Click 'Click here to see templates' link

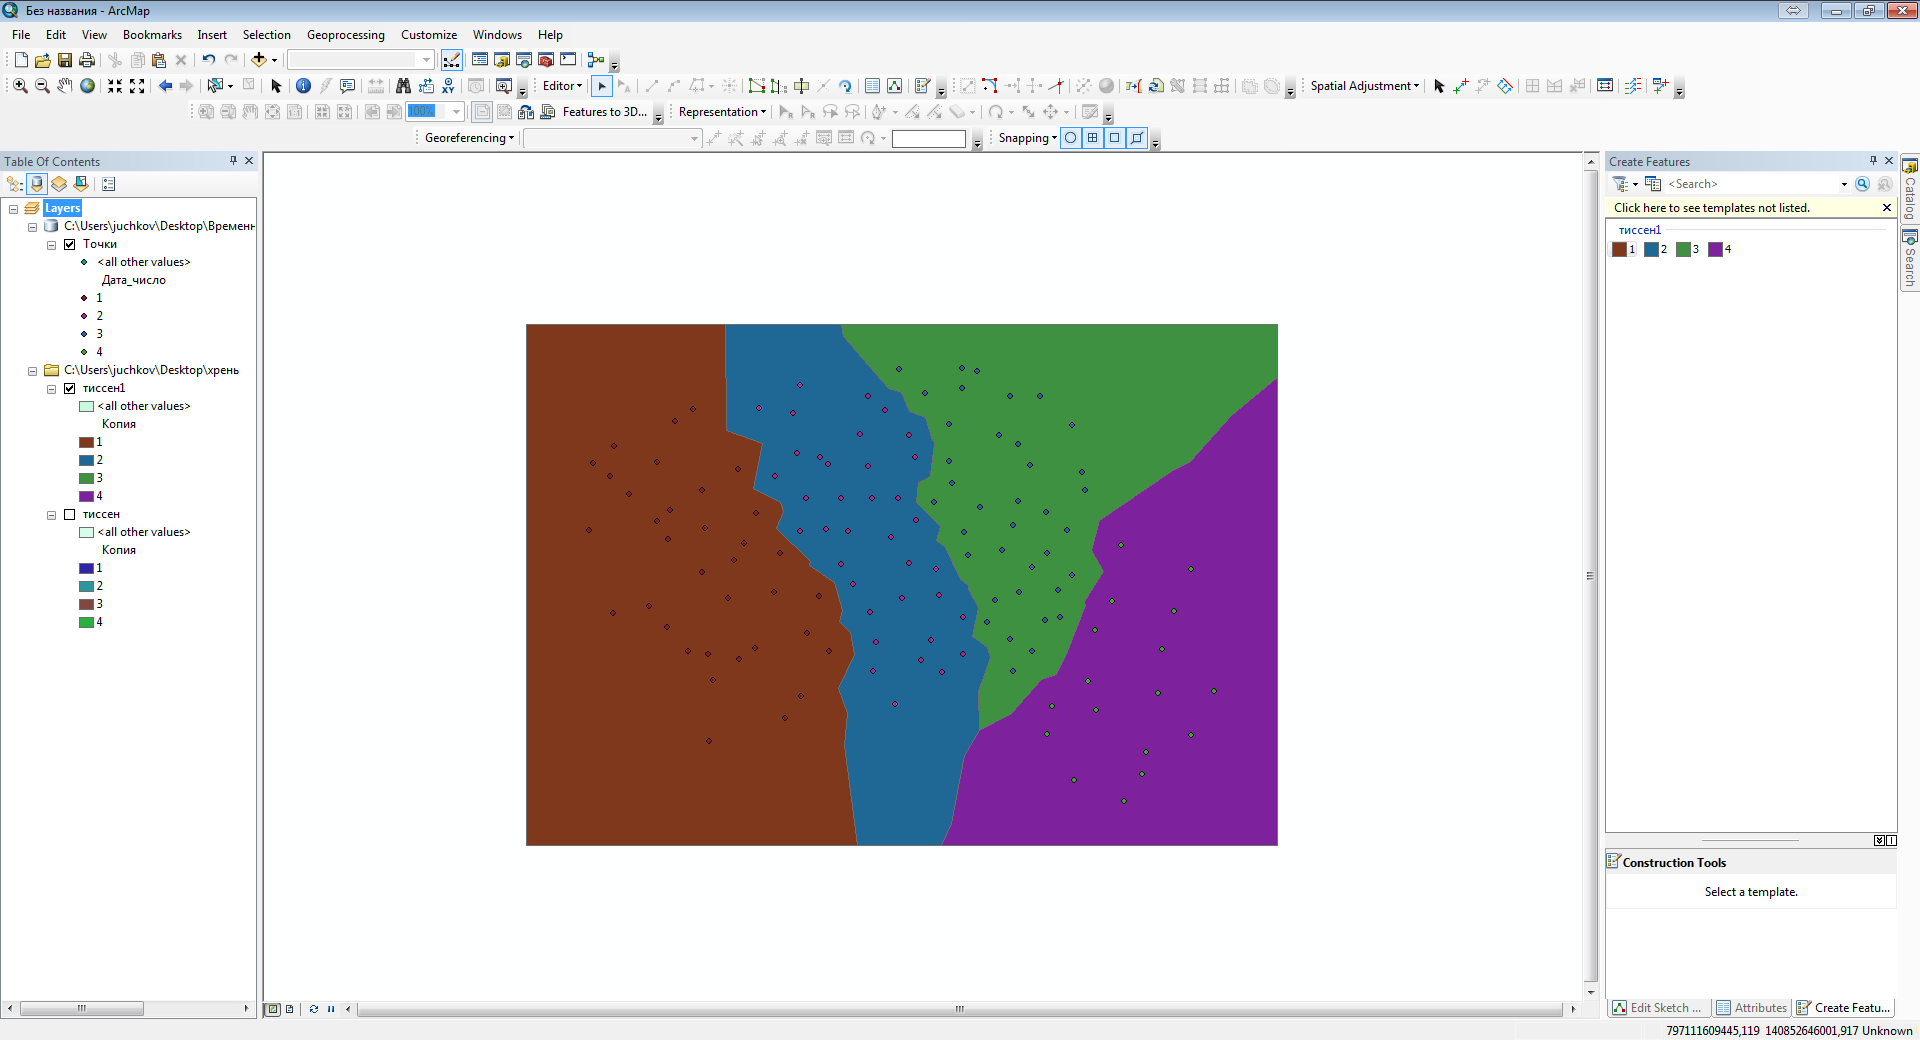[x=1711, y=208]
